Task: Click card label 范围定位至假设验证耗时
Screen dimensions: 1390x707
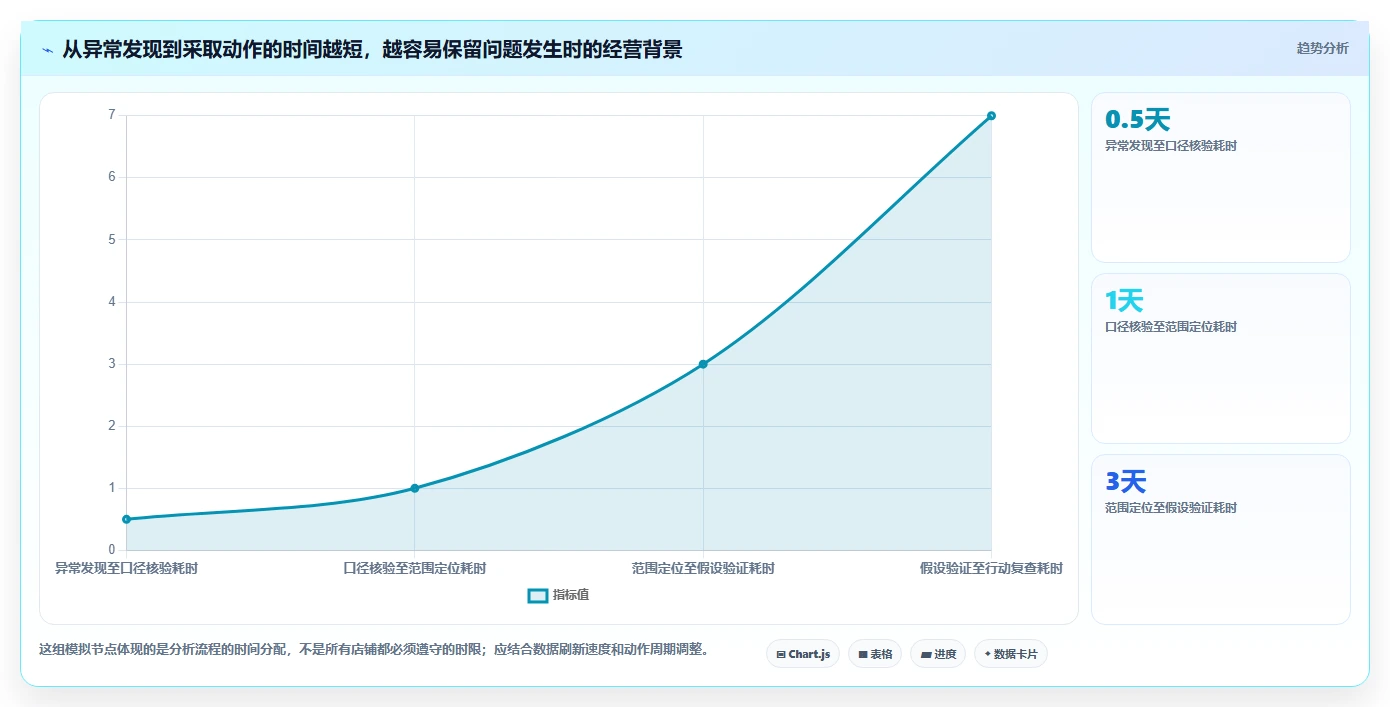Action: click(1170, 508)
